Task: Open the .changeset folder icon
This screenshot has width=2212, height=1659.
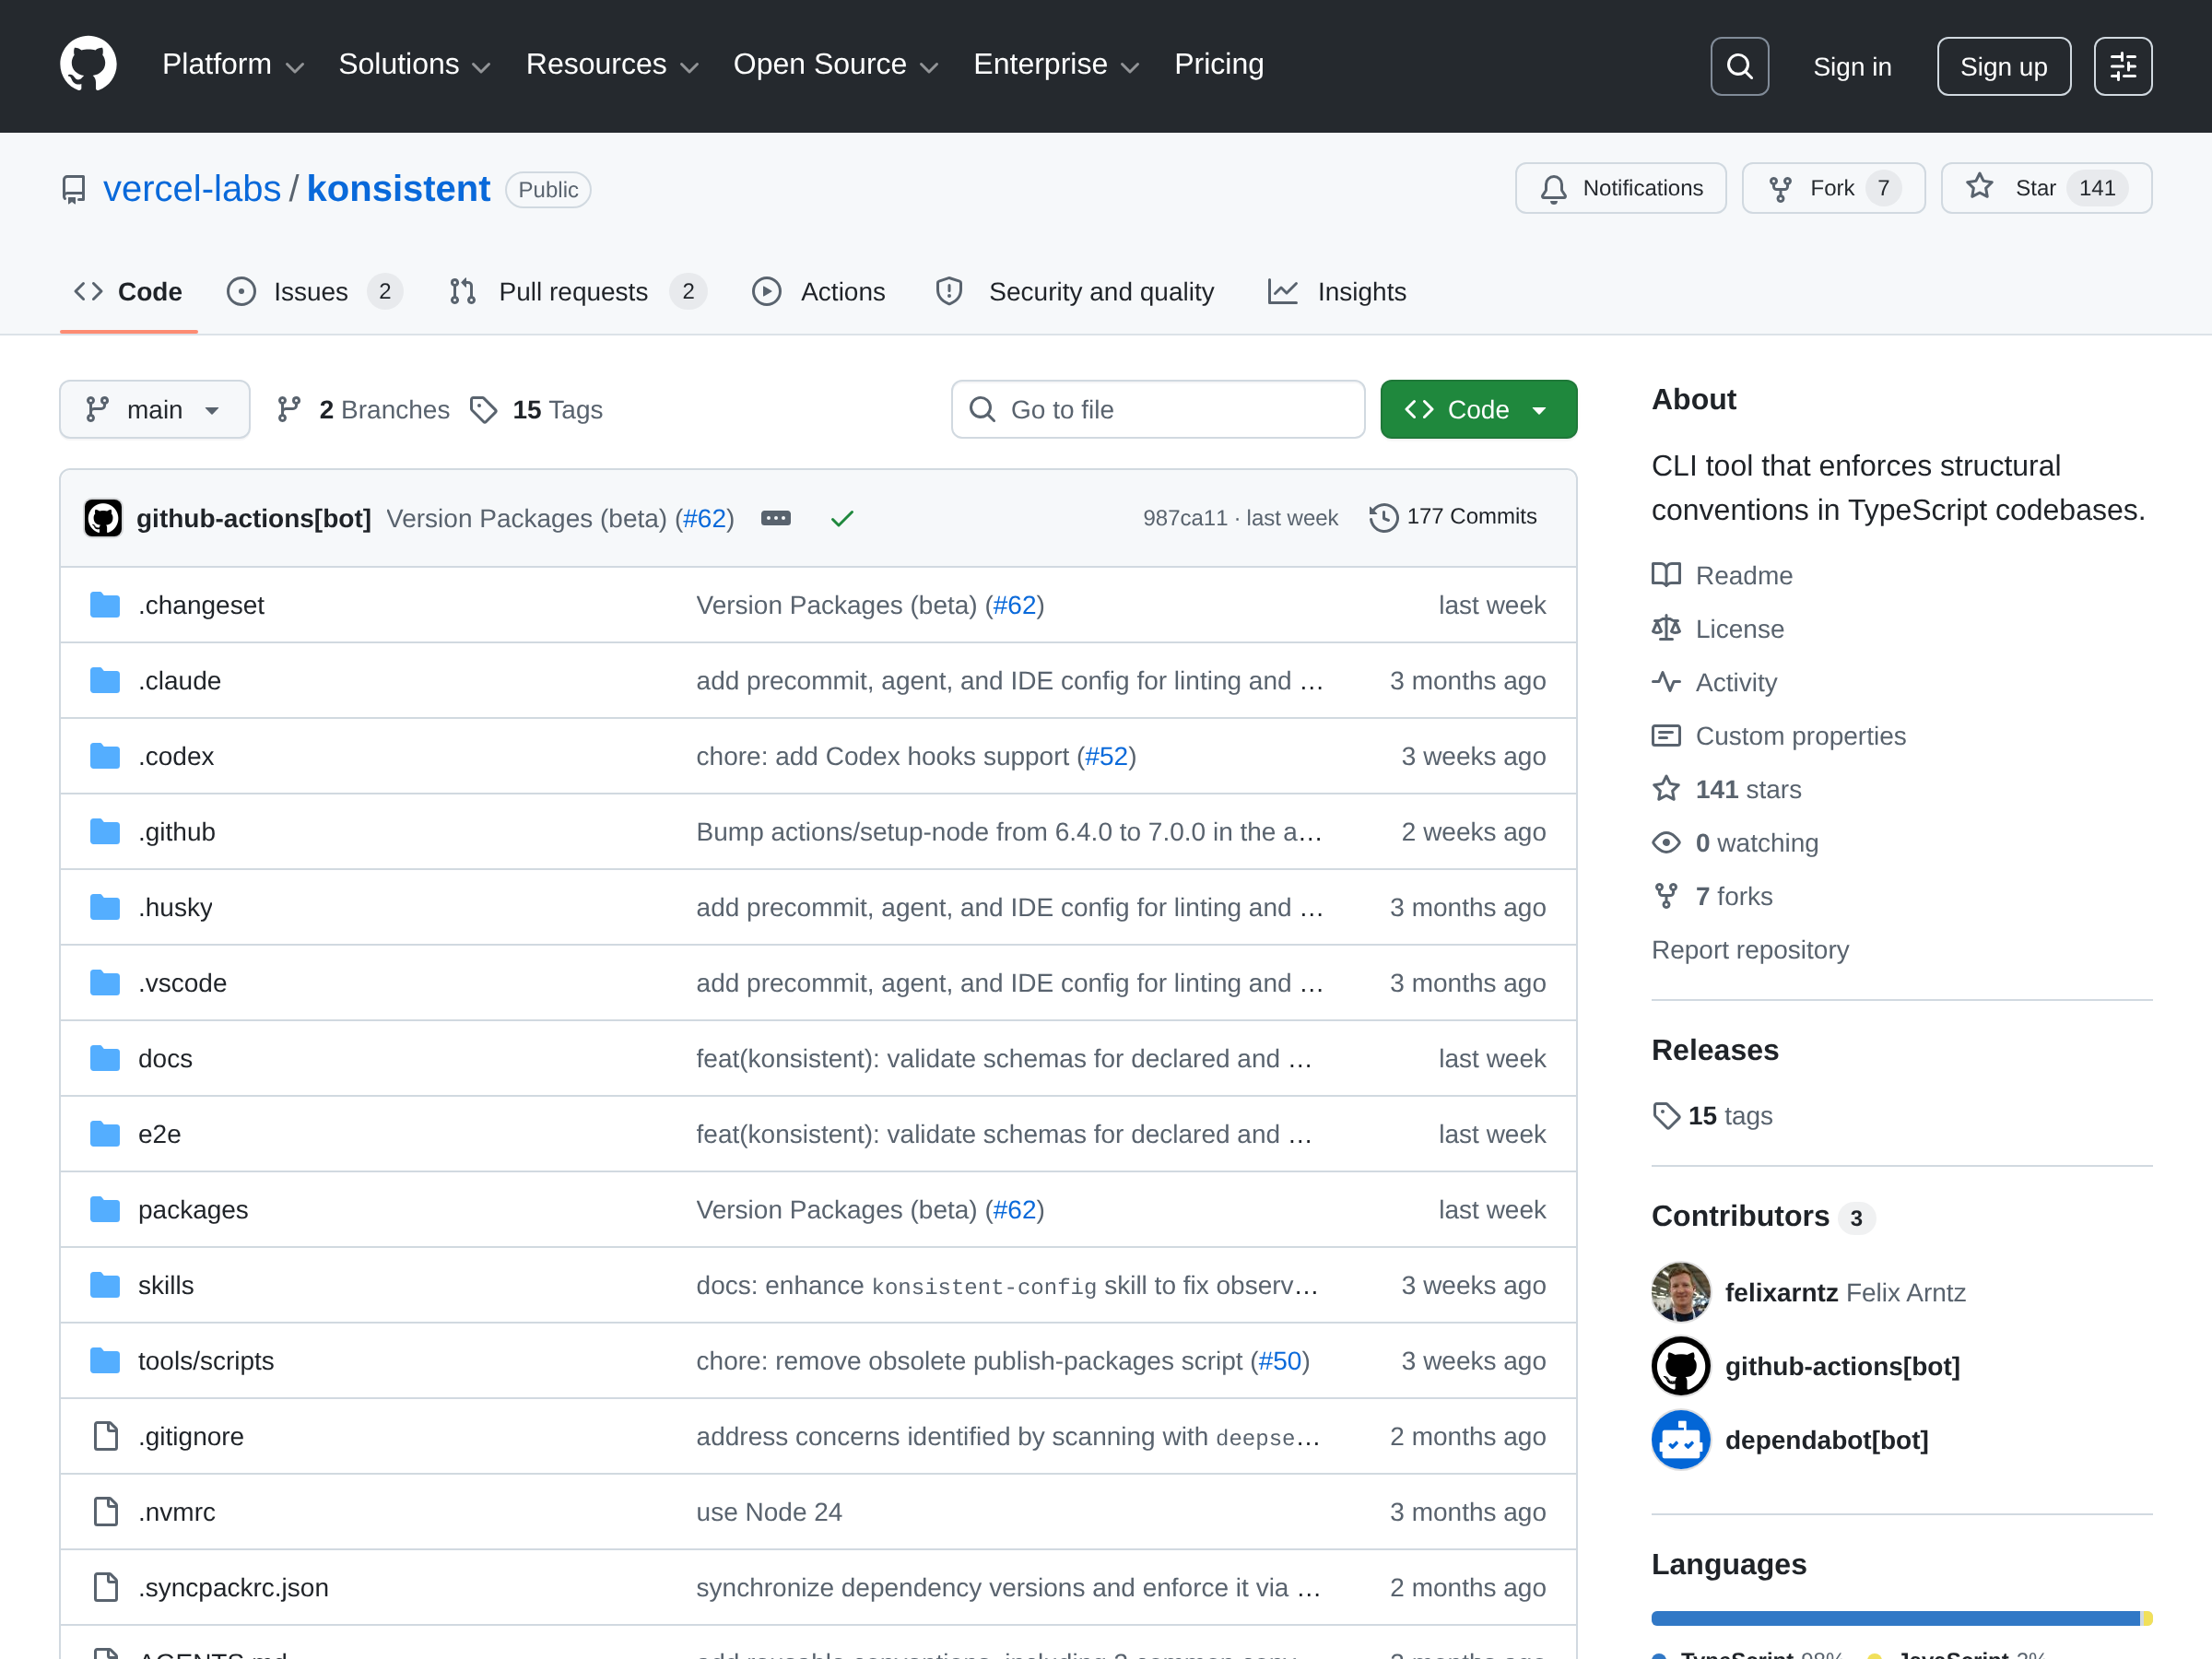Action: click(x=105, y=605)
